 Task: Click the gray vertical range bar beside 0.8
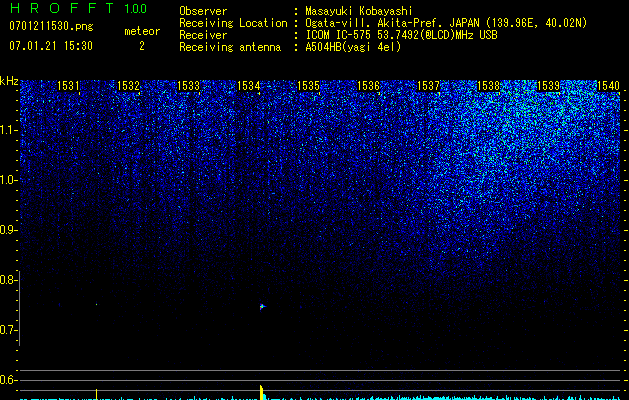(x=20, y=308)
